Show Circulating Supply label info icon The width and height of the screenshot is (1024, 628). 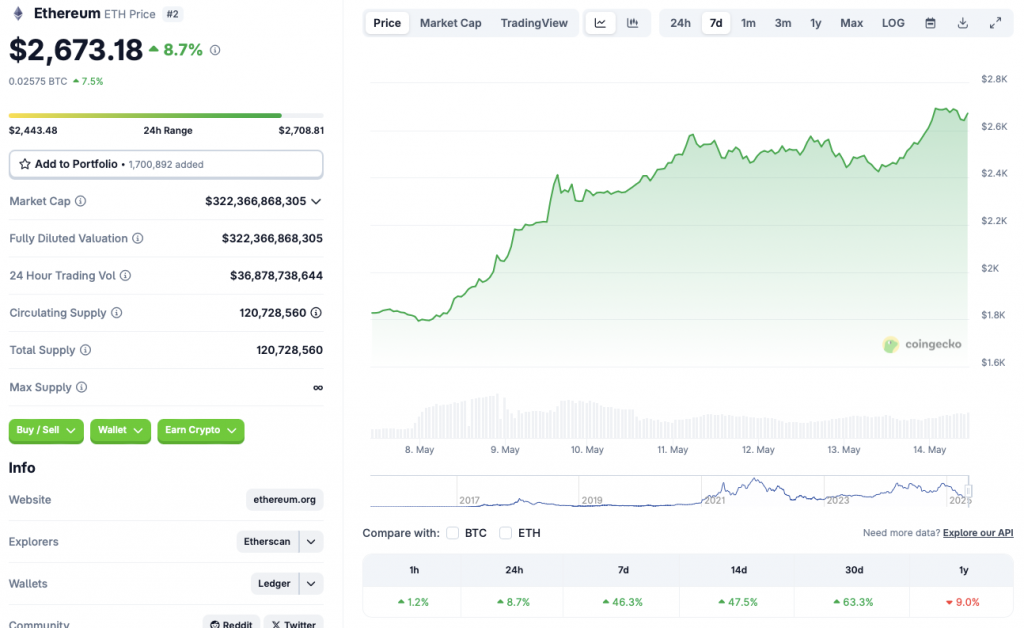pos(116,313)
